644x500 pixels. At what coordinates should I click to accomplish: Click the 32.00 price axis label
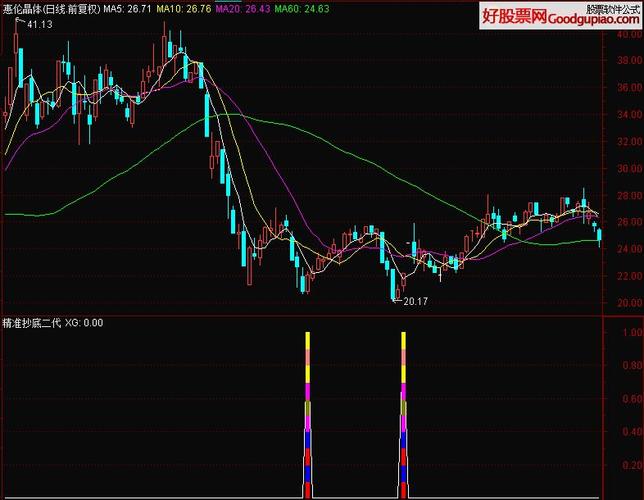point(629,142)
